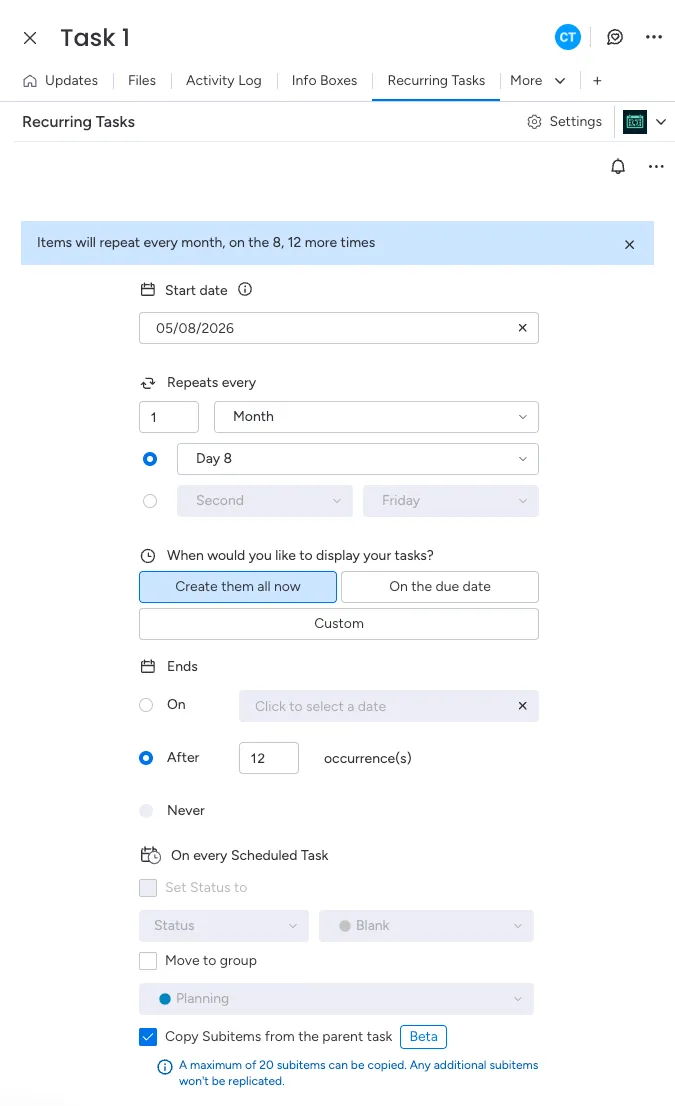Select the Second Friday radio option
675x1106 pixels.
click(150, 501)
